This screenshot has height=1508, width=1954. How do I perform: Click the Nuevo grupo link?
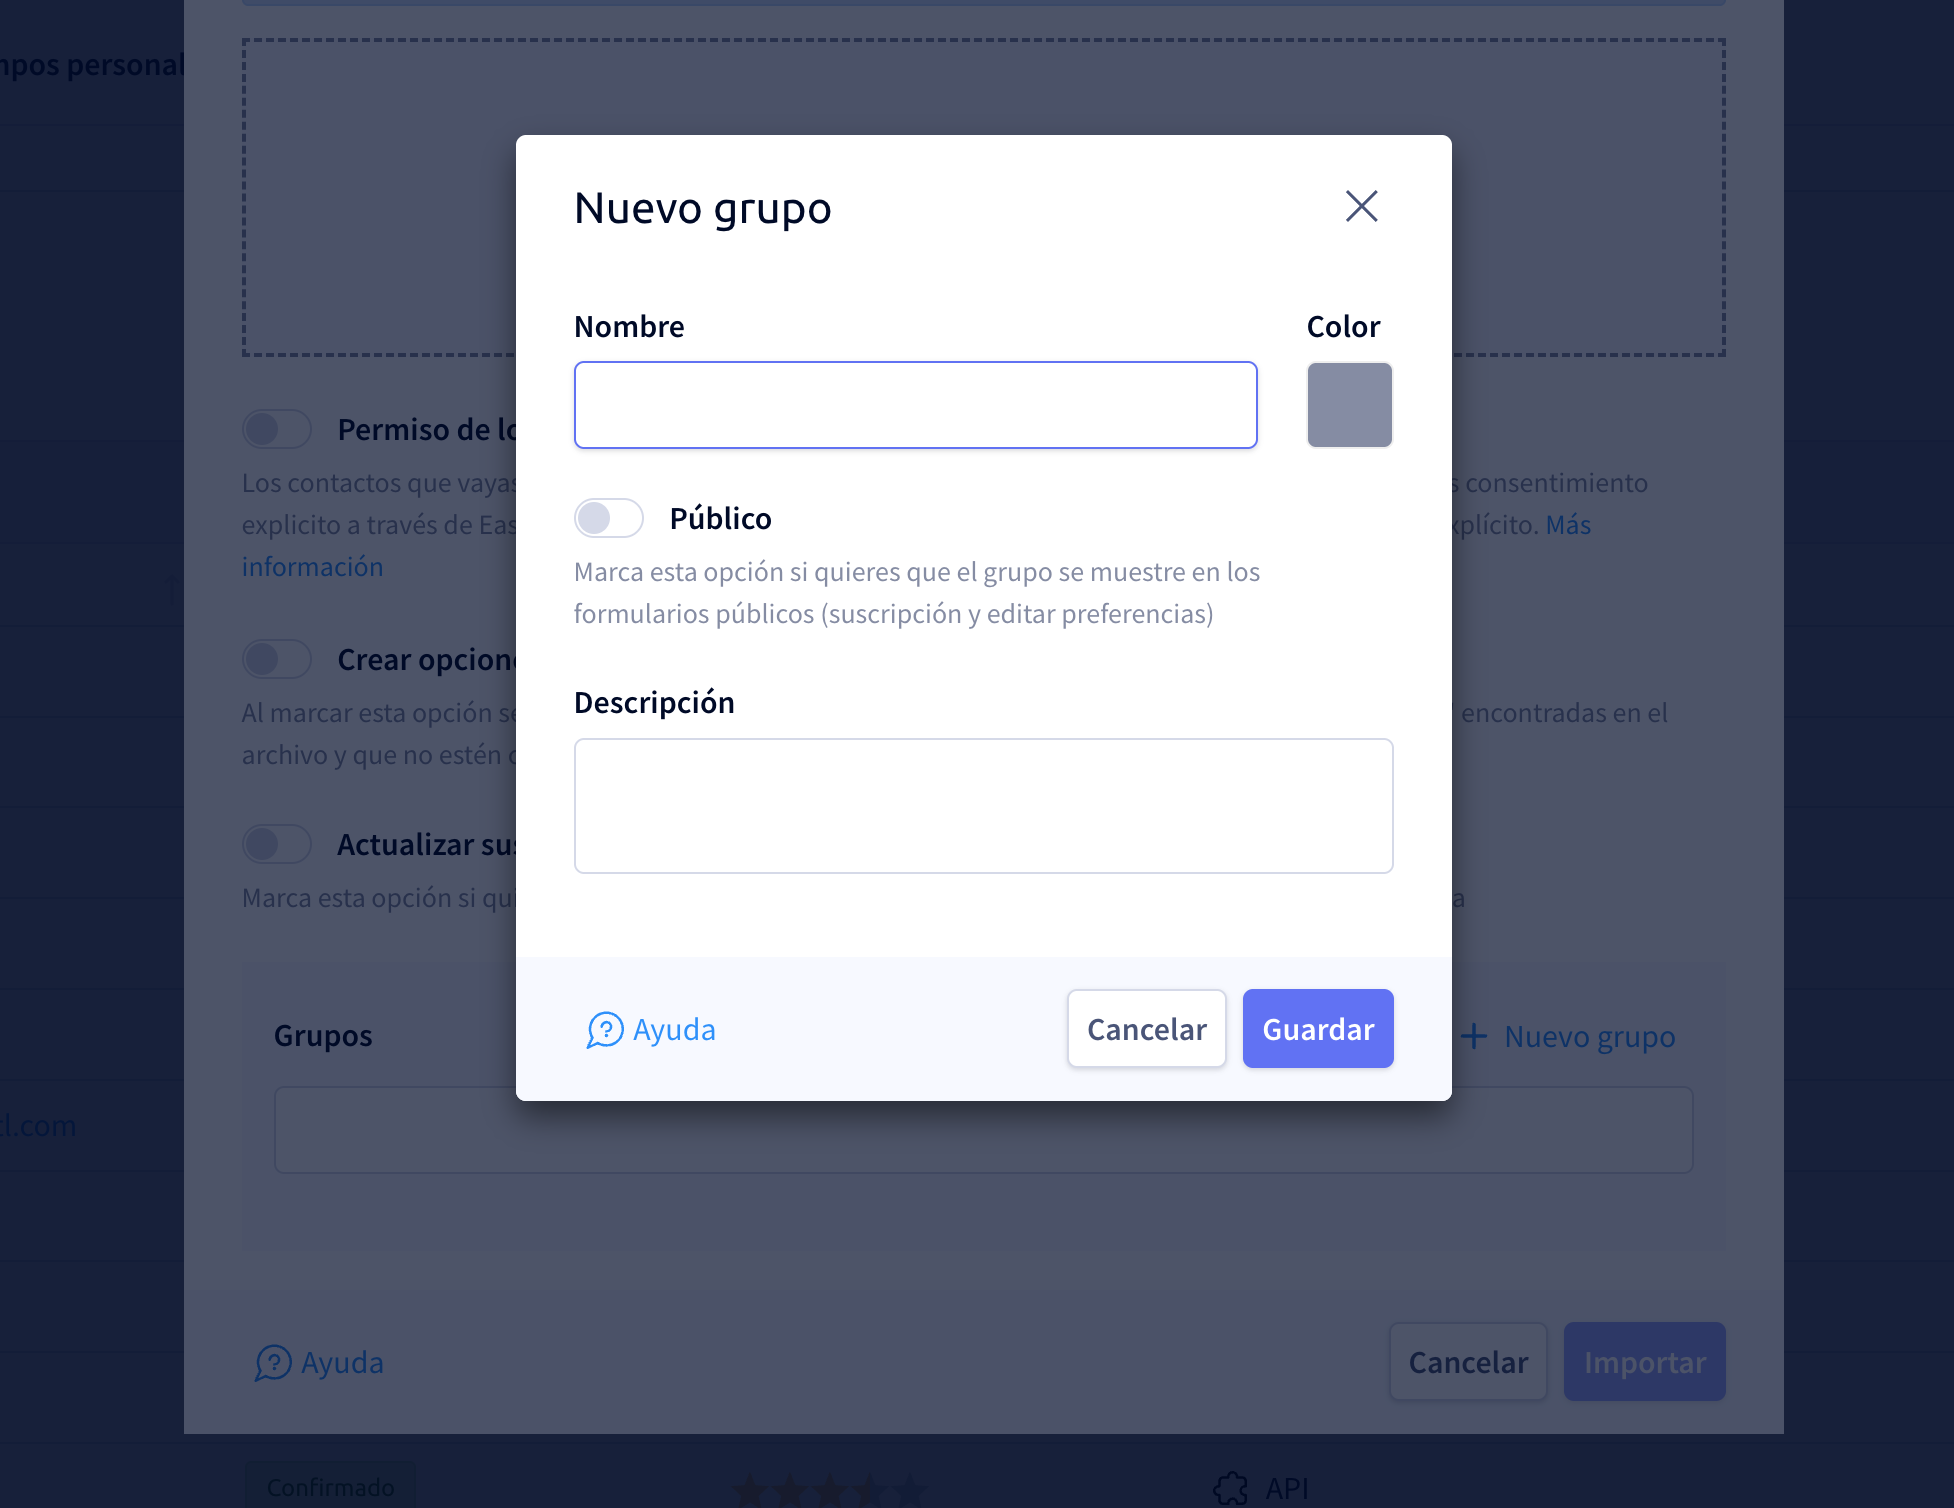pyautogui.click(x=1590, y=1036)
